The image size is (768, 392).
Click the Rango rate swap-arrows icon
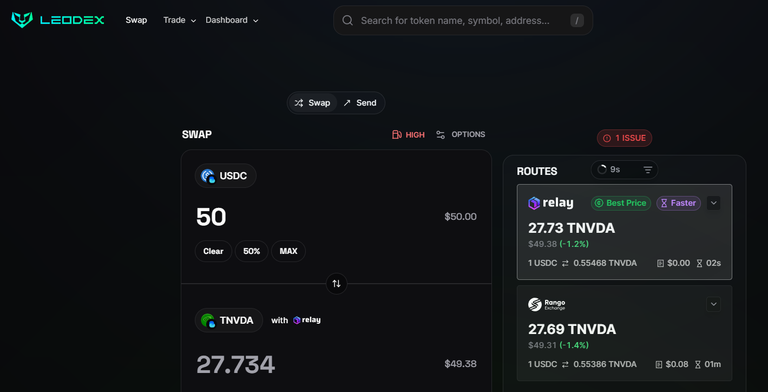[565, 365]
